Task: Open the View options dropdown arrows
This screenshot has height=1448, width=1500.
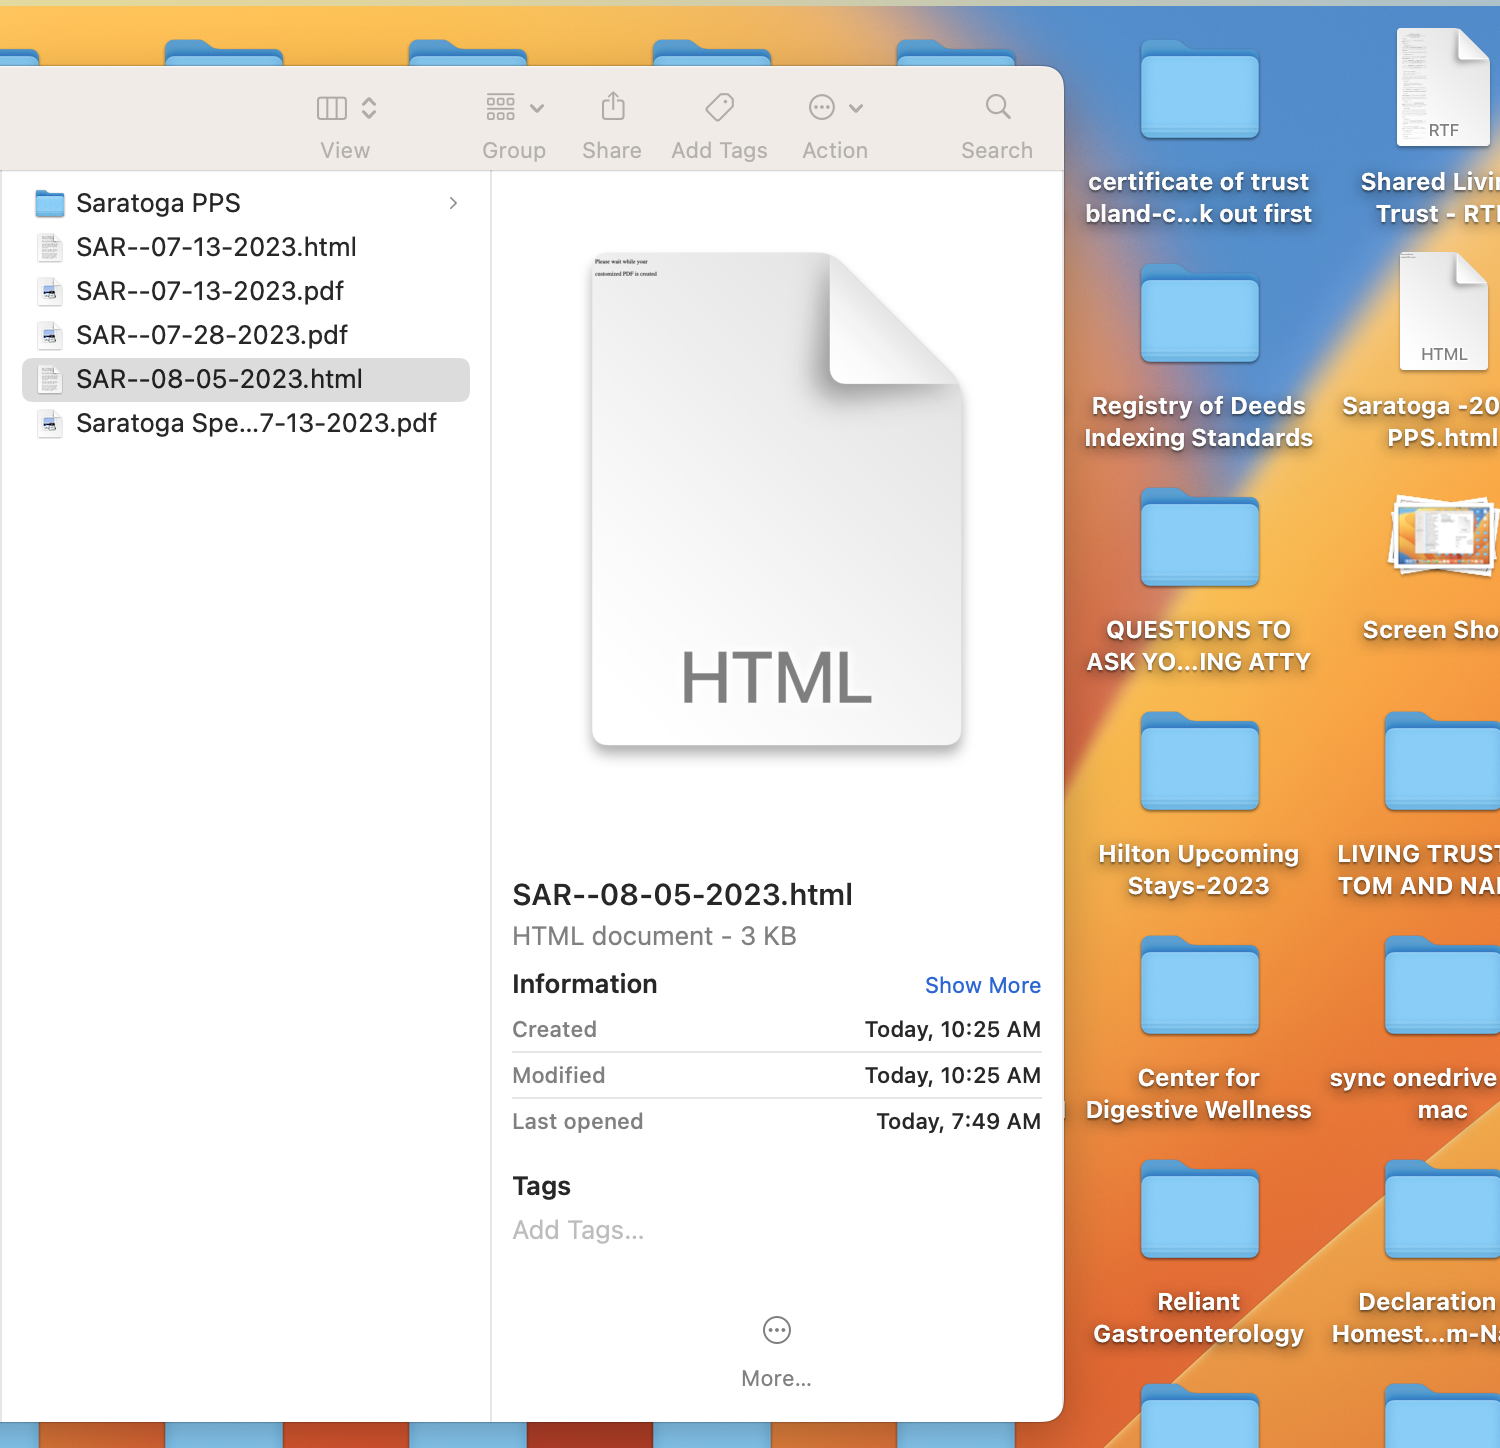Action: (369, 107)
